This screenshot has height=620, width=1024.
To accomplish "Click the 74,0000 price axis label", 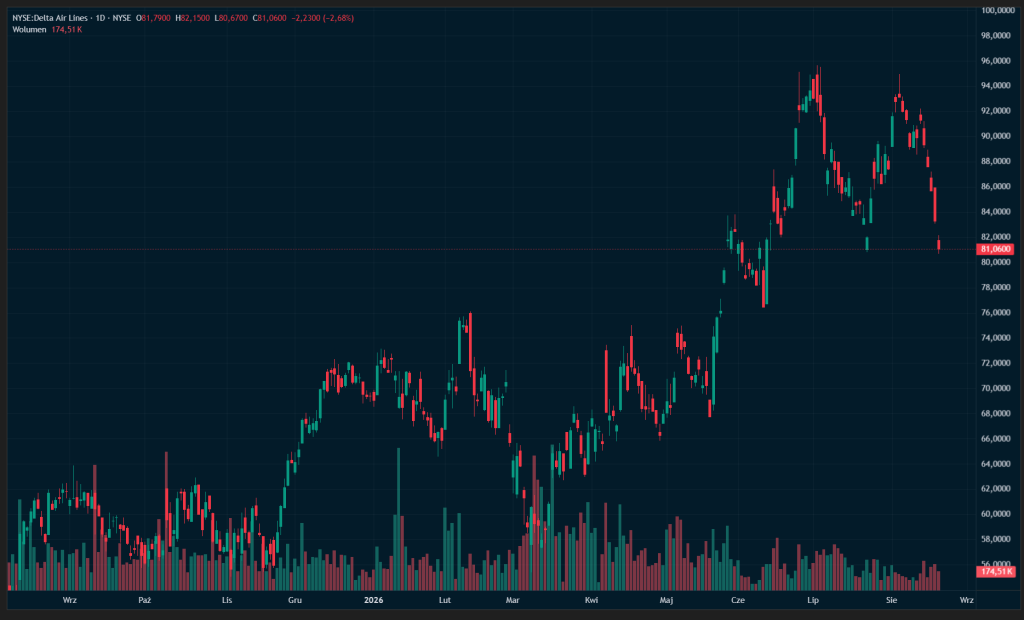I will coord(997,338).
